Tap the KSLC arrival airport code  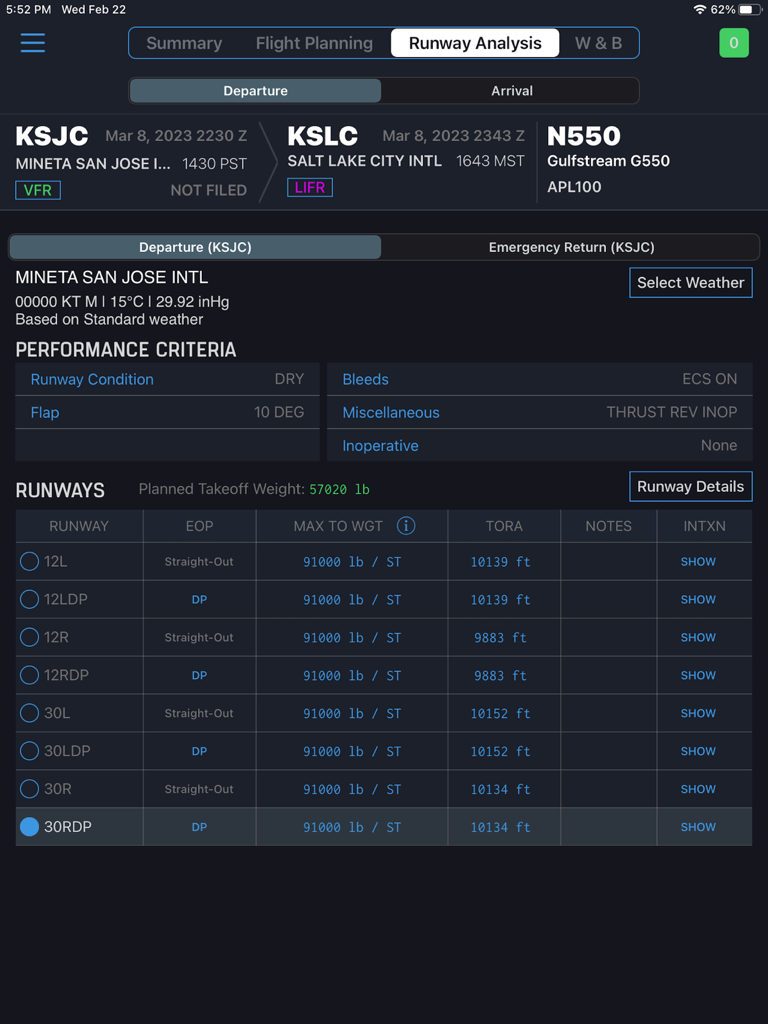click(323, 136)
